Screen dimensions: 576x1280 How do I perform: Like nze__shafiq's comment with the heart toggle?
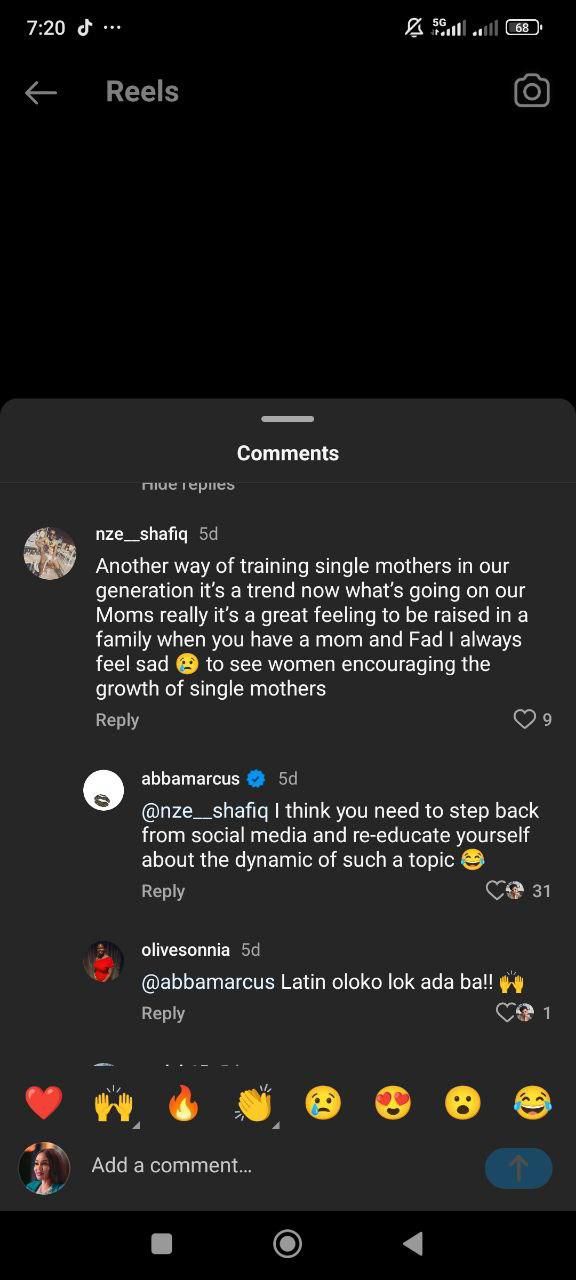coord(524,719)
